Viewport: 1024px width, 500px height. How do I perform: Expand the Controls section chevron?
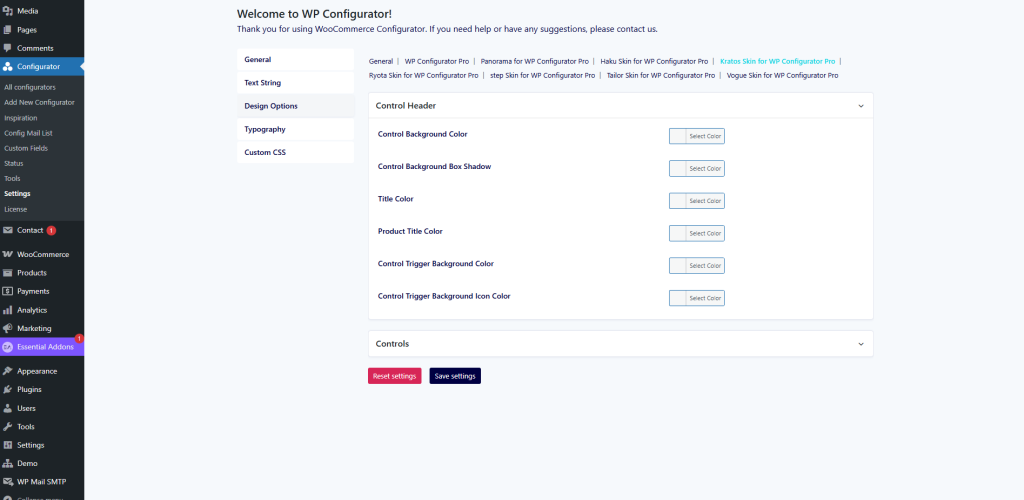[861, 344]
